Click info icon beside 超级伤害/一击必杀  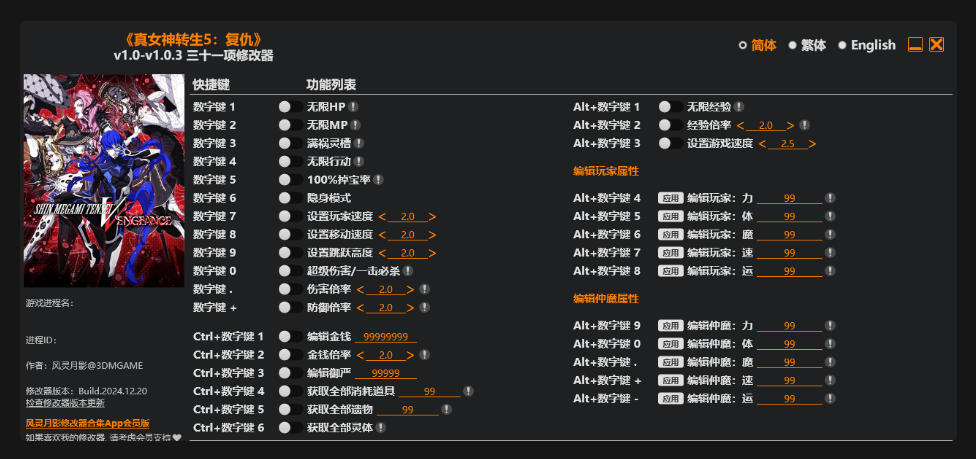(x=408, y=271)
